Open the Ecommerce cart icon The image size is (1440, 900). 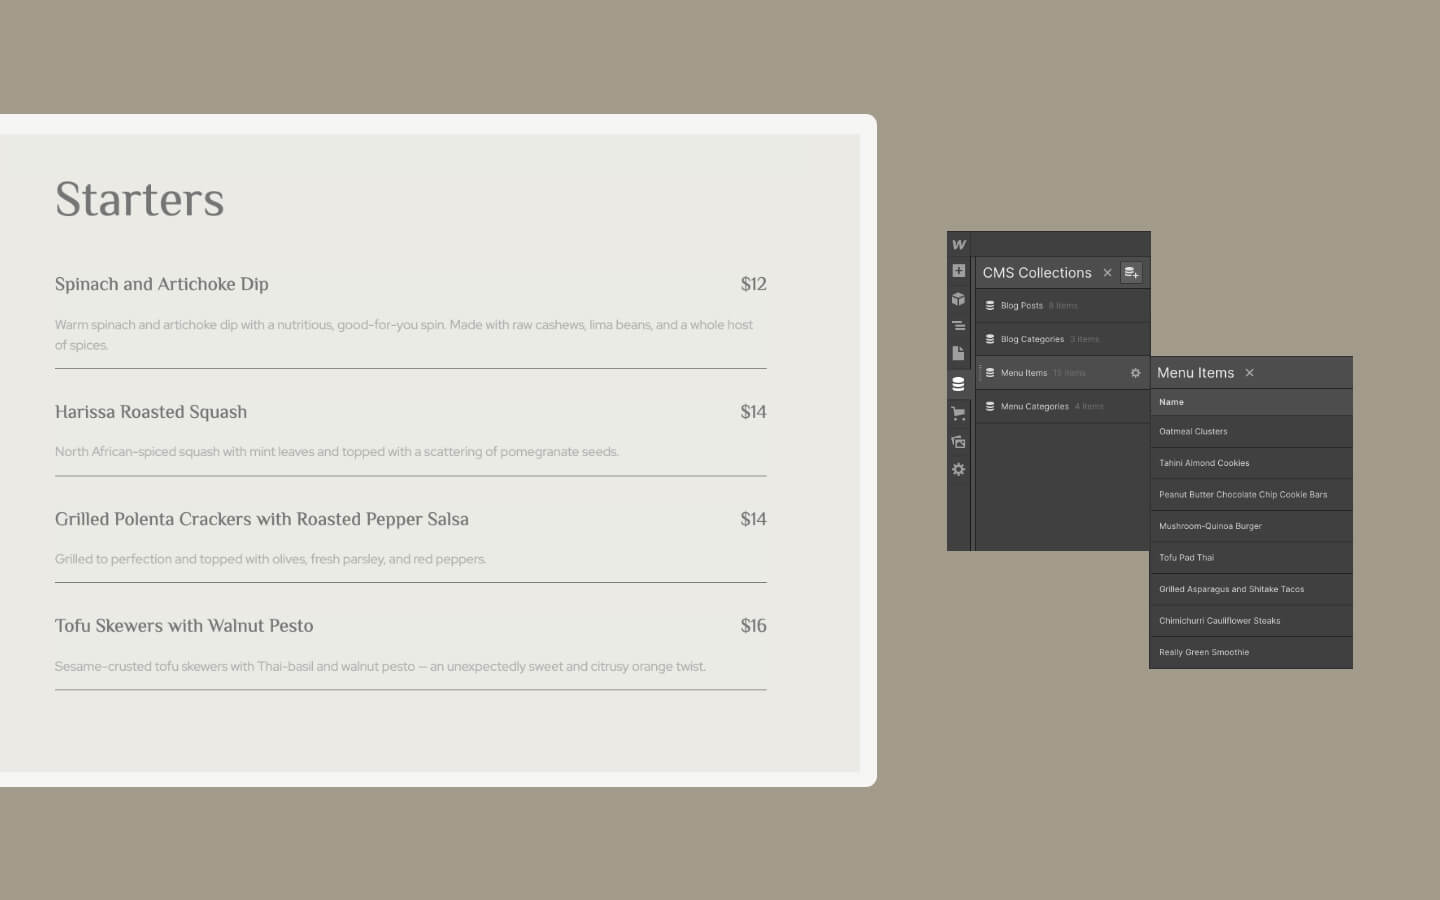[x=958, y=413]
